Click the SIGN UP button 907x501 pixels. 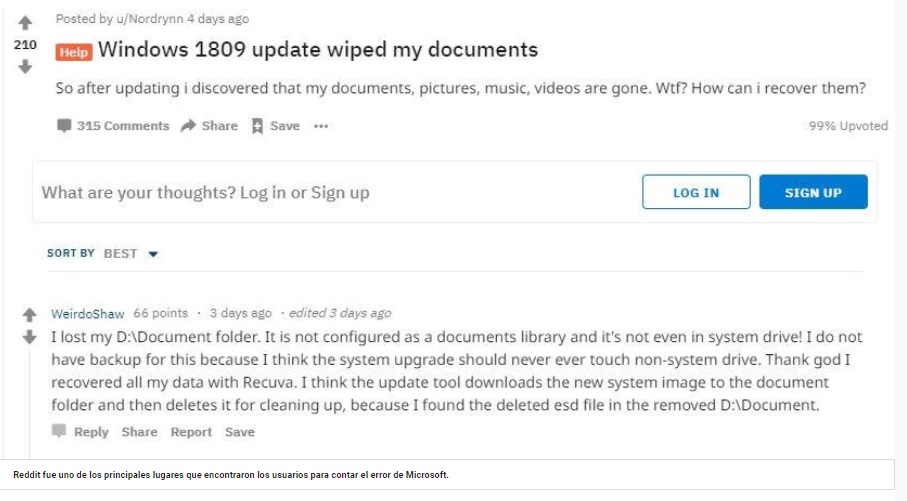point(813,192)
